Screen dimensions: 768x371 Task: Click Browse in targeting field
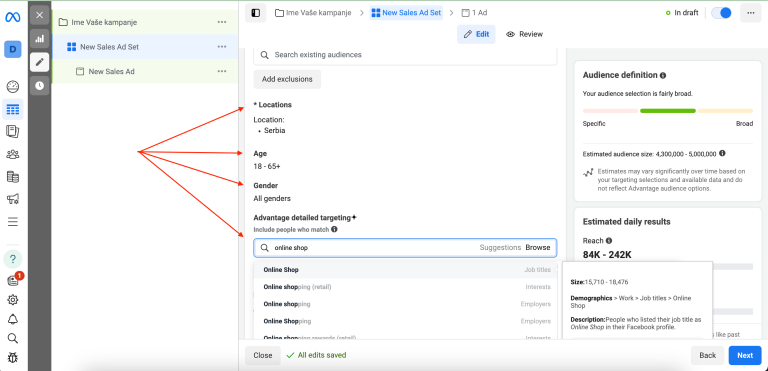pyautogui.click(x=538, y=247)
